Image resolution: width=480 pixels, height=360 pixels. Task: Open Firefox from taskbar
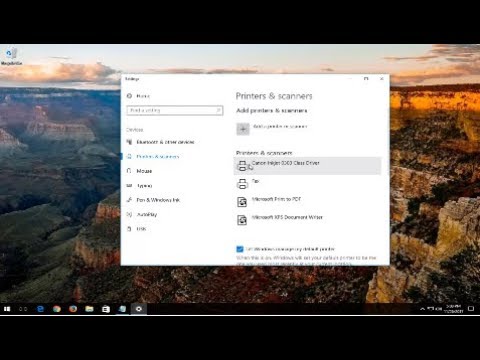coord(73,309)
